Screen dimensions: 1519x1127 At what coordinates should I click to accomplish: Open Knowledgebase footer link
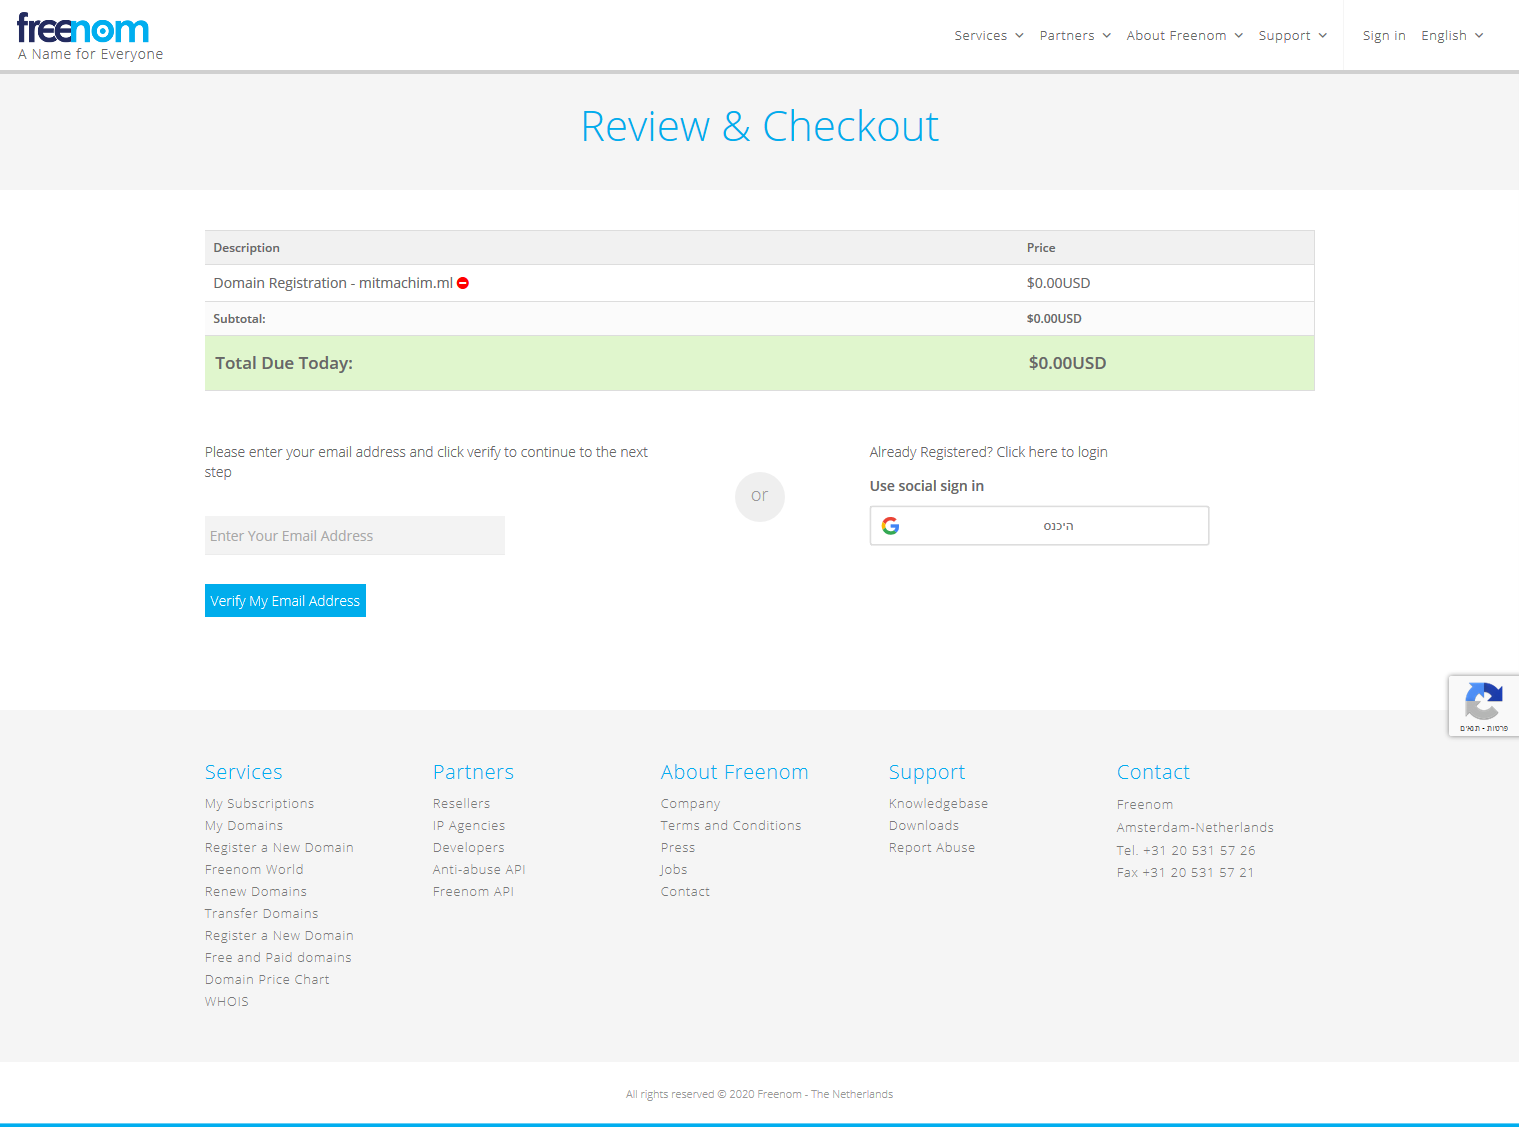tap(938, 804)
